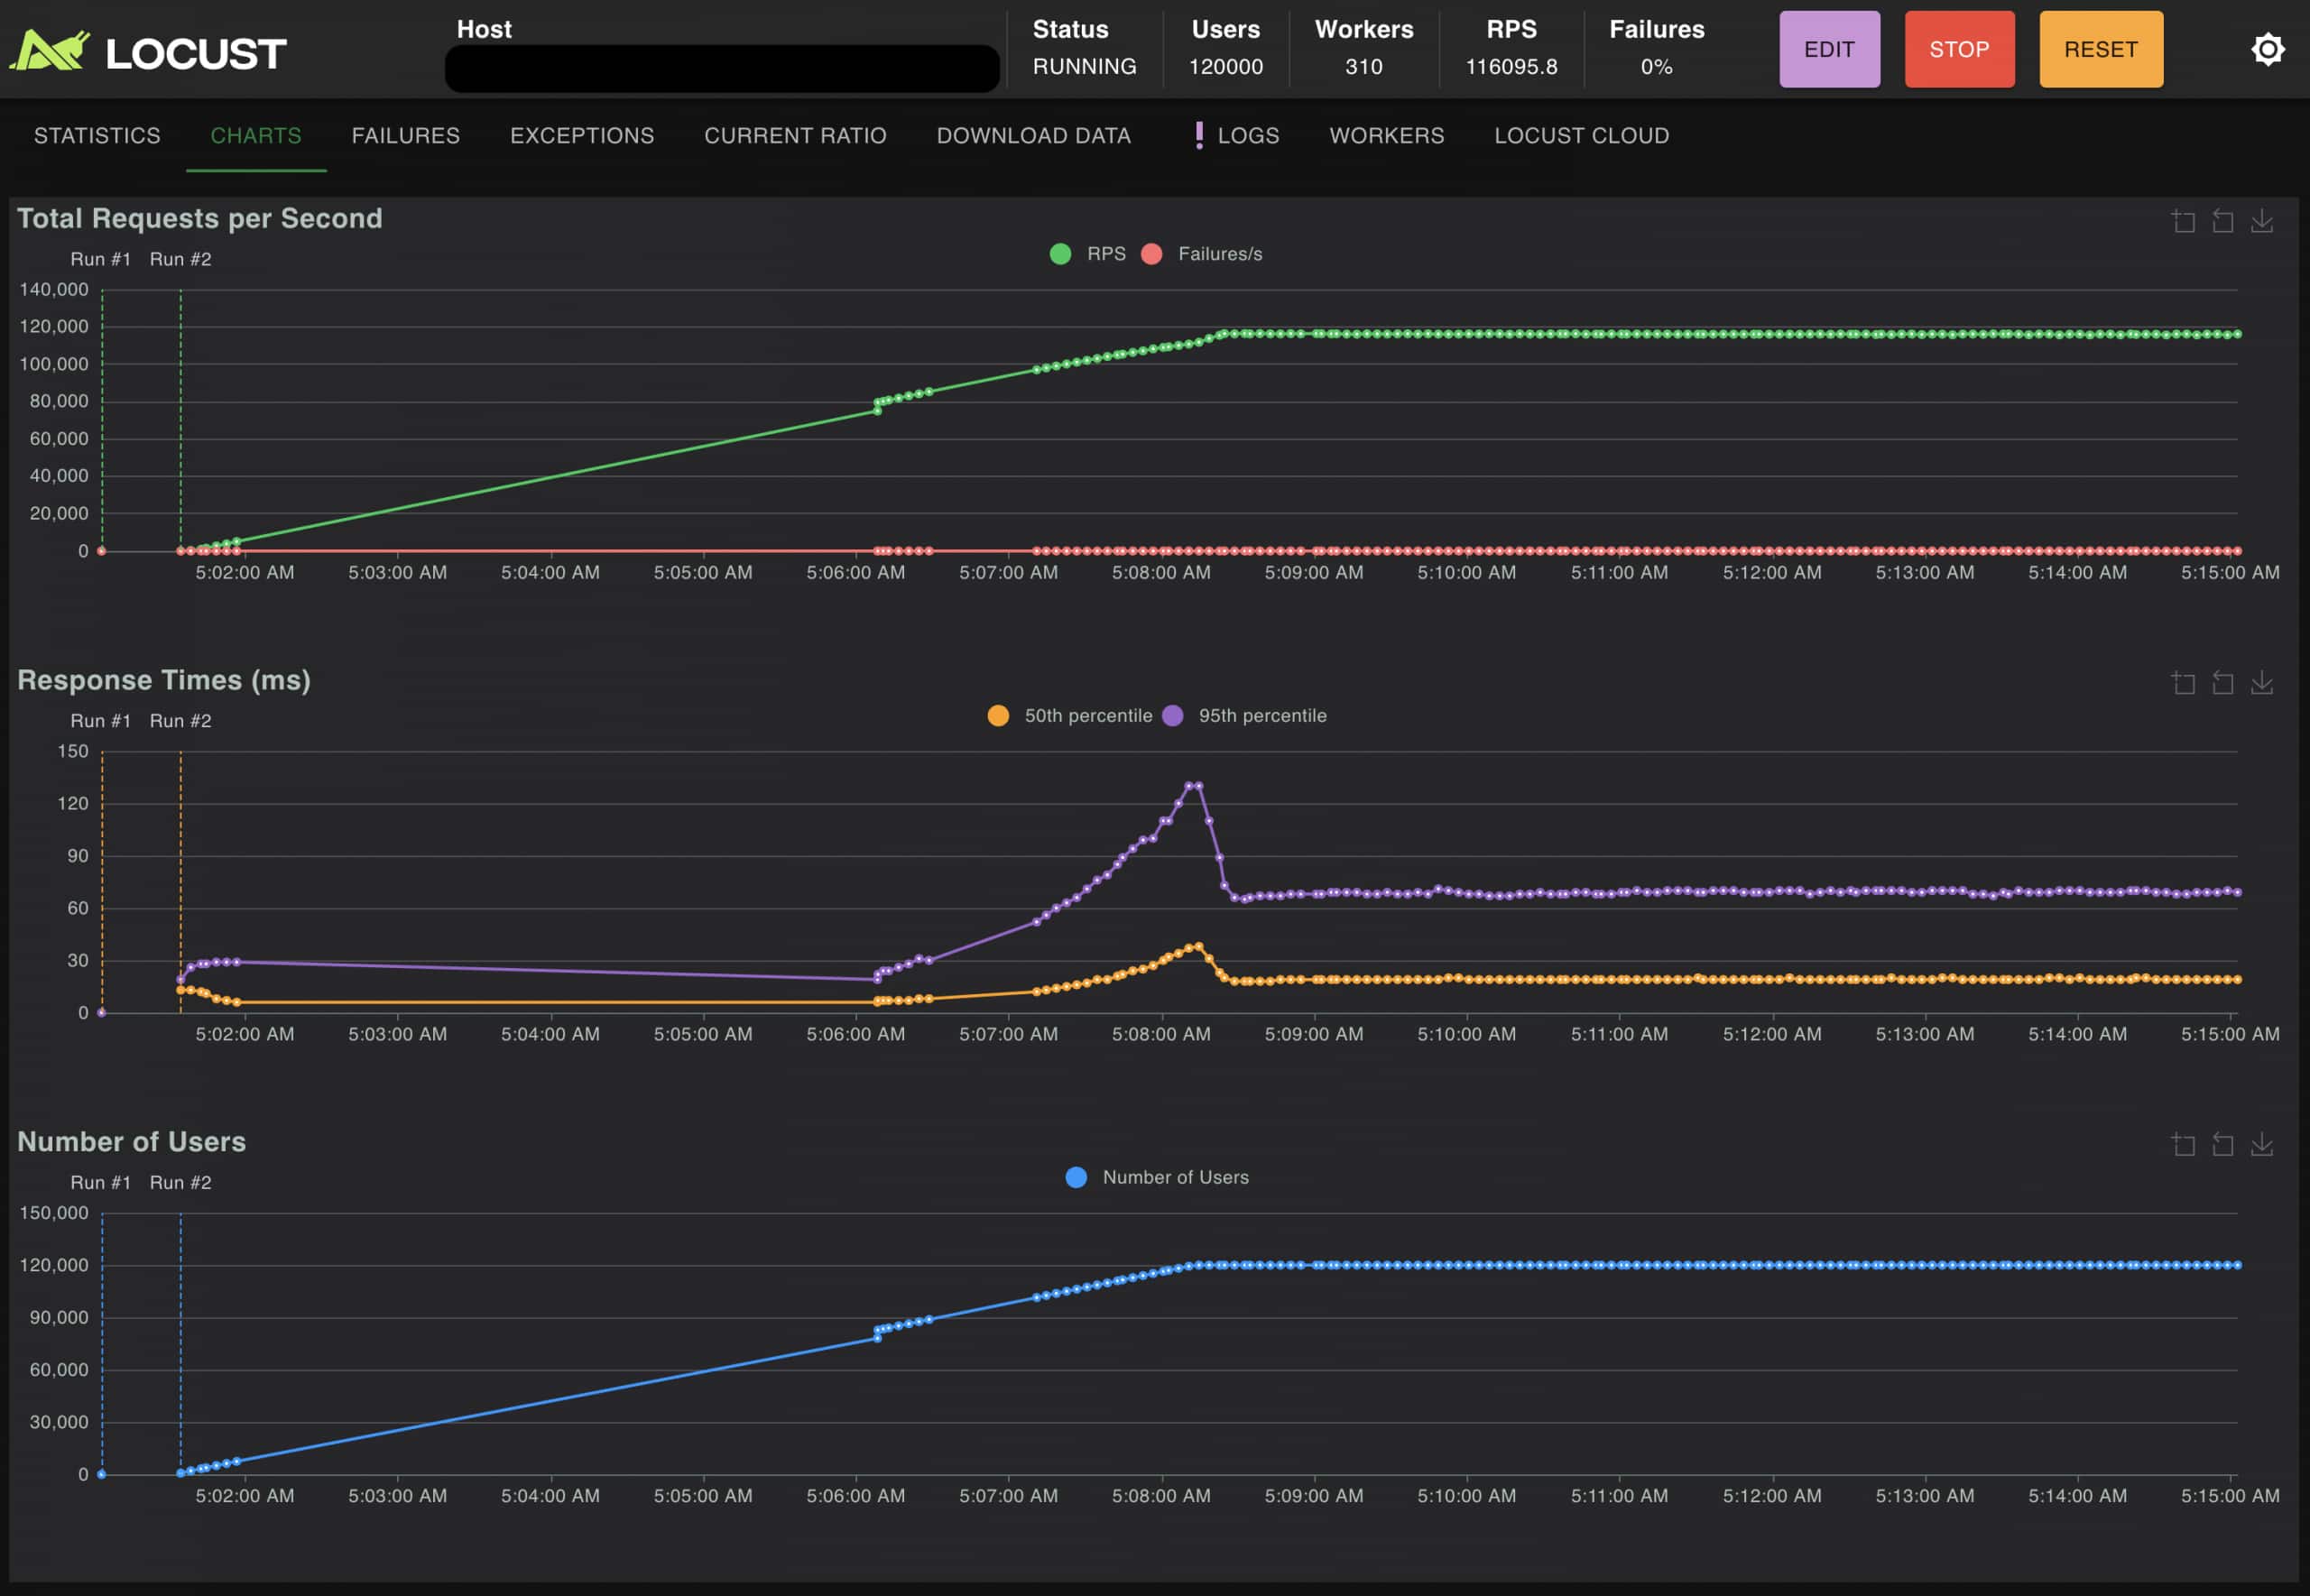Click the zoom selection icon on Number of Users chart
2310x1596 pixels.
tap(2185, 1144)
